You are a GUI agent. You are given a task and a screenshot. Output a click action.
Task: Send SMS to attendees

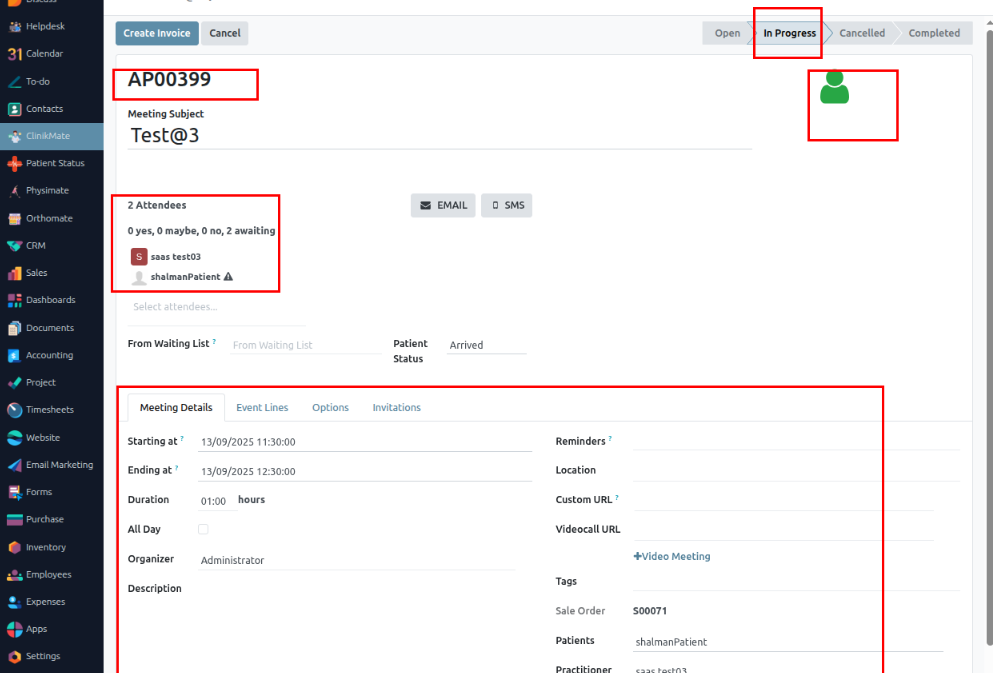[507, 205]
